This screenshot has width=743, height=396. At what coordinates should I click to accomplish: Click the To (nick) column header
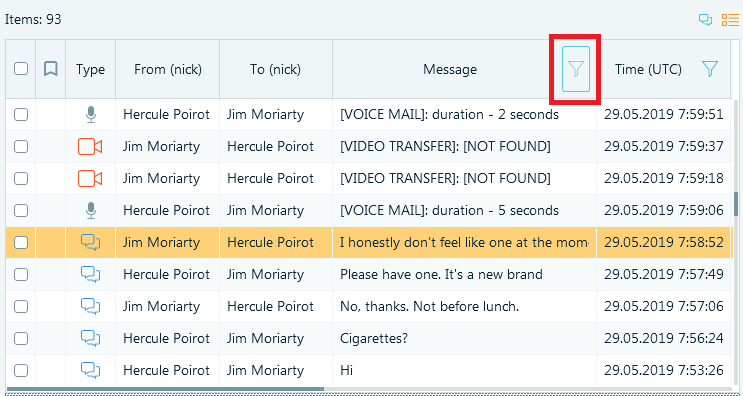pos(276,70)
